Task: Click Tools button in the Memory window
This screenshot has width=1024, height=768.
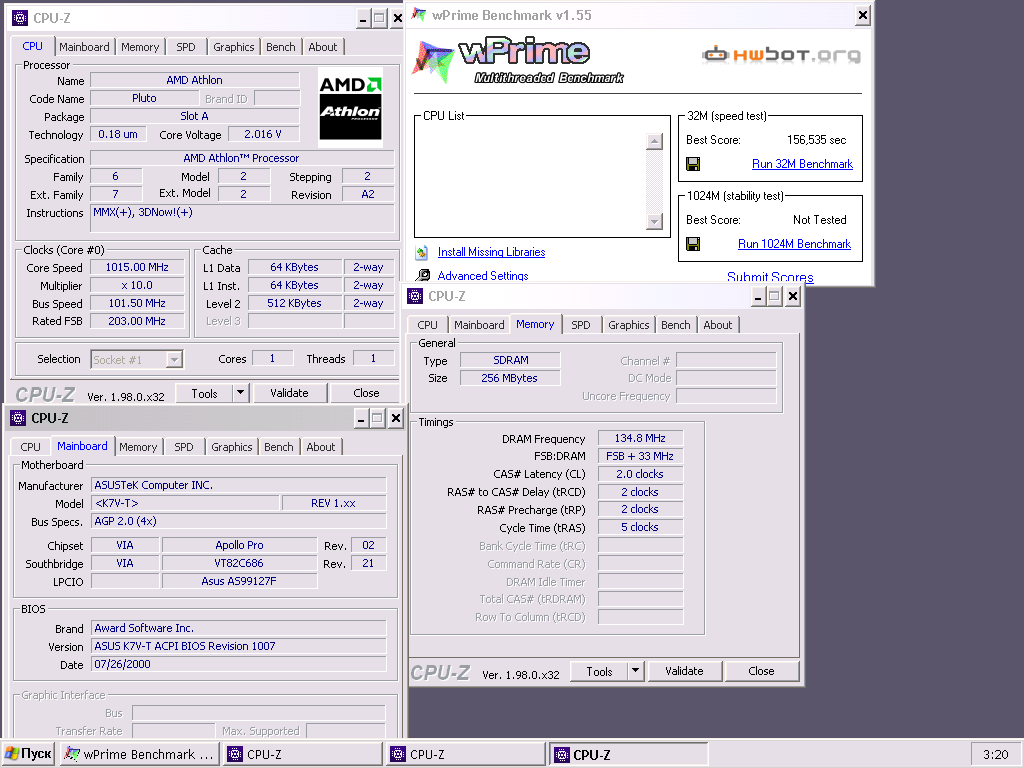Action: pos(599,671)
